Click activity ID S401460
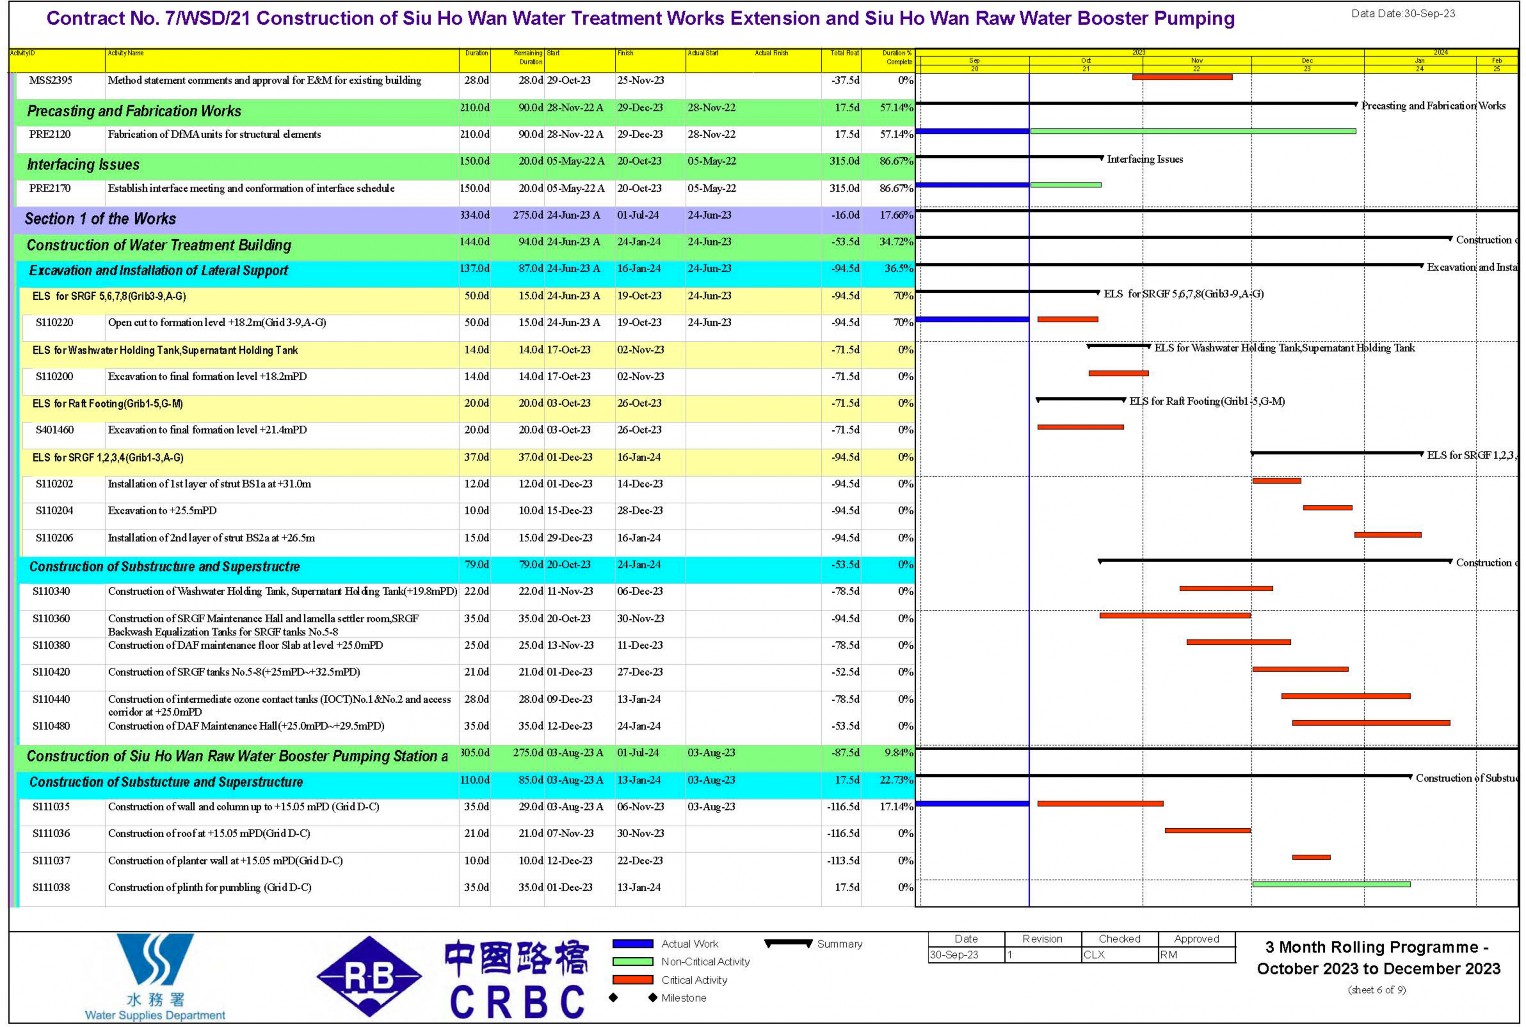This screenshot has width=1526, height=1027. (x=54, y=430)
